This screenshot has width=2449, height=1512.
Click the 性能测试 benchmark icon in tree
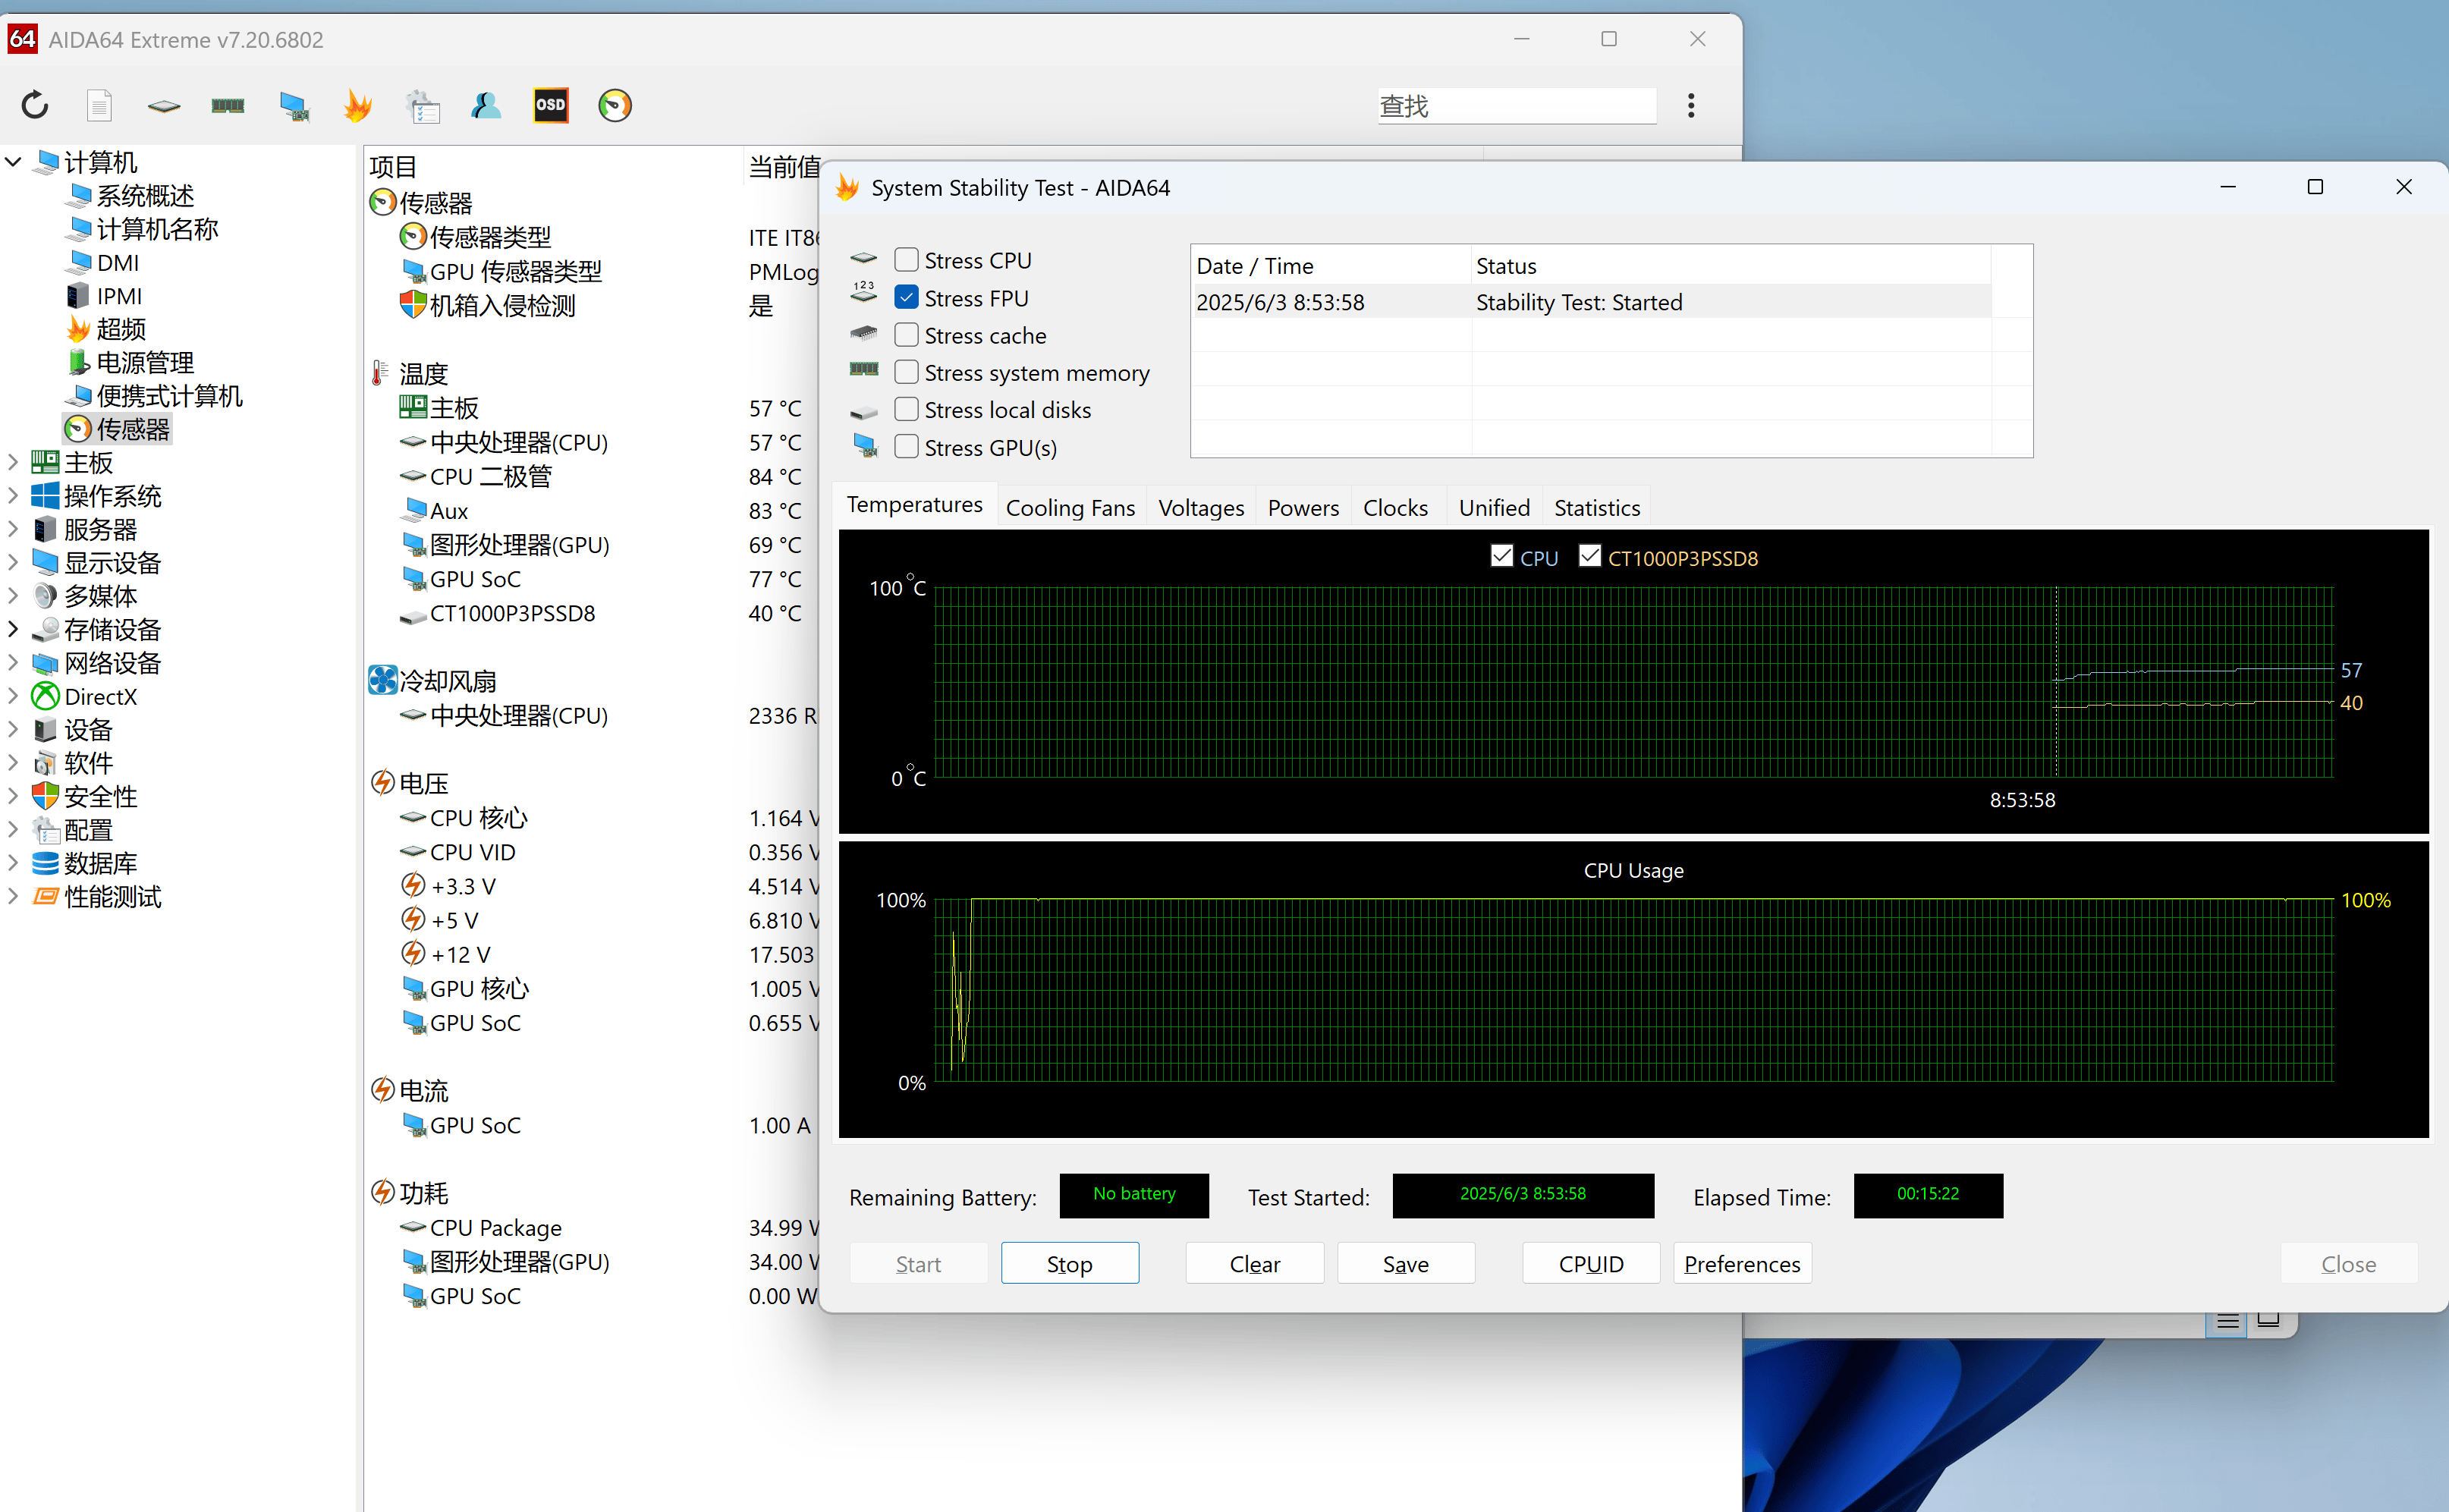pos(45,896)
